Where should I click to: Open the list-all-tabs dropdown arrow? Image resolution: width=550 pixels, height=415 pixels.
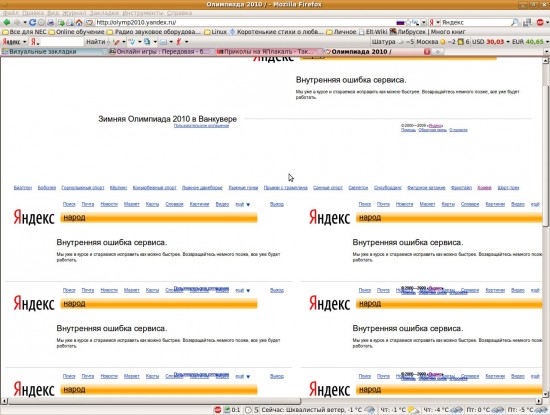point(546,52)
